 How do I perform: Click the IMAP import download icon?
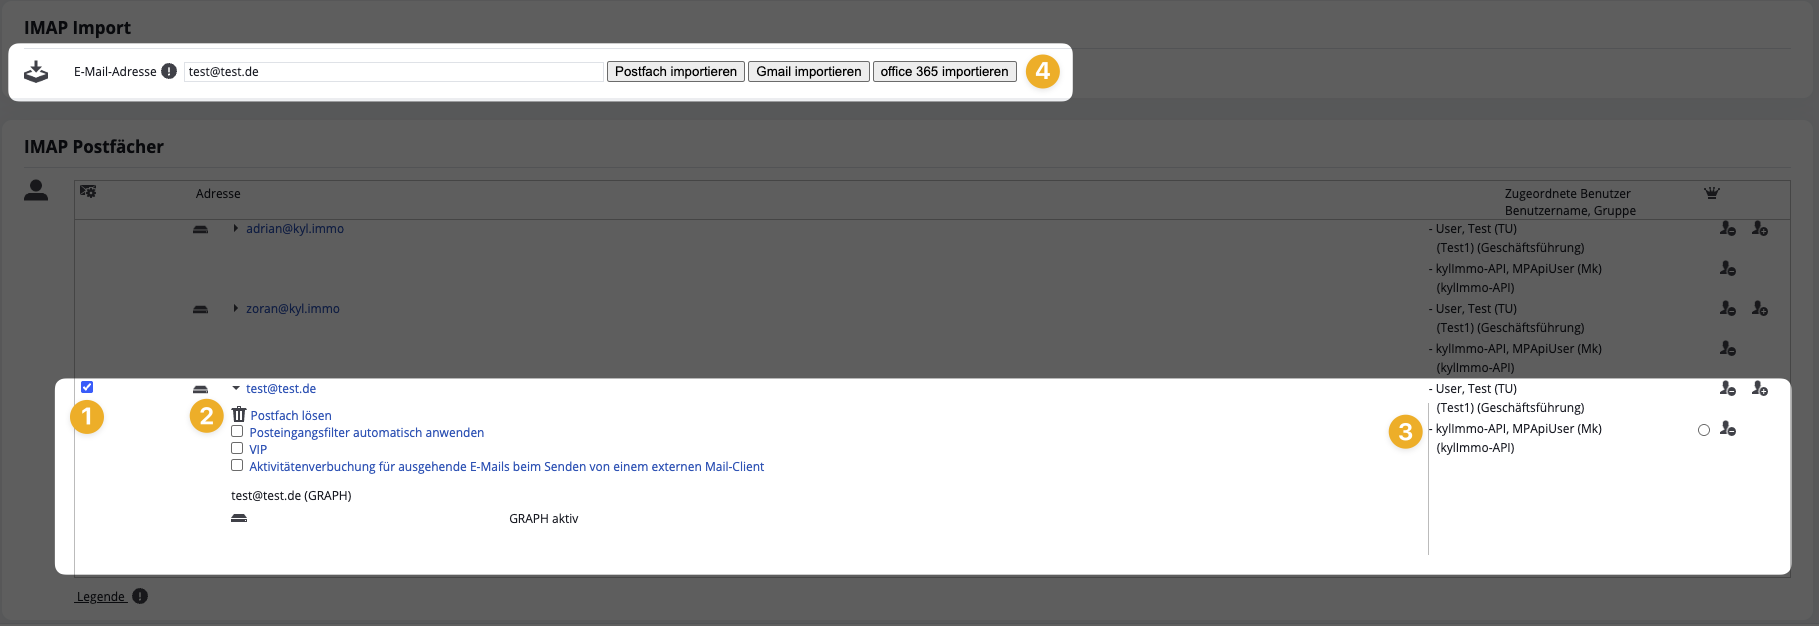pos(36,72)
